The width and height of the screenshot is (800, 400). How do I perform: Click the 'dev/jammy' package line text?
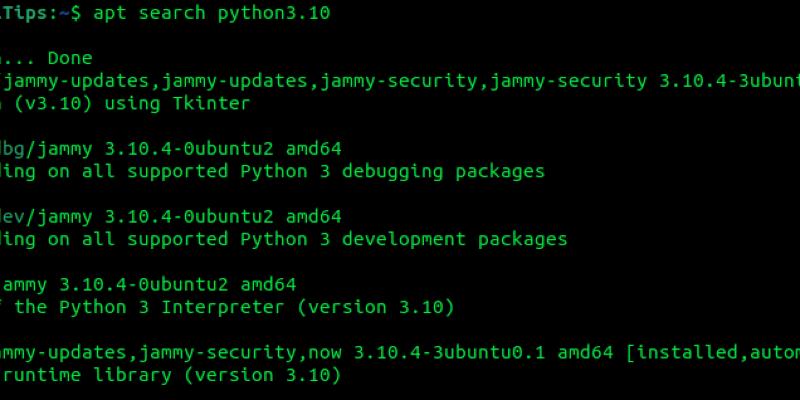48,215
